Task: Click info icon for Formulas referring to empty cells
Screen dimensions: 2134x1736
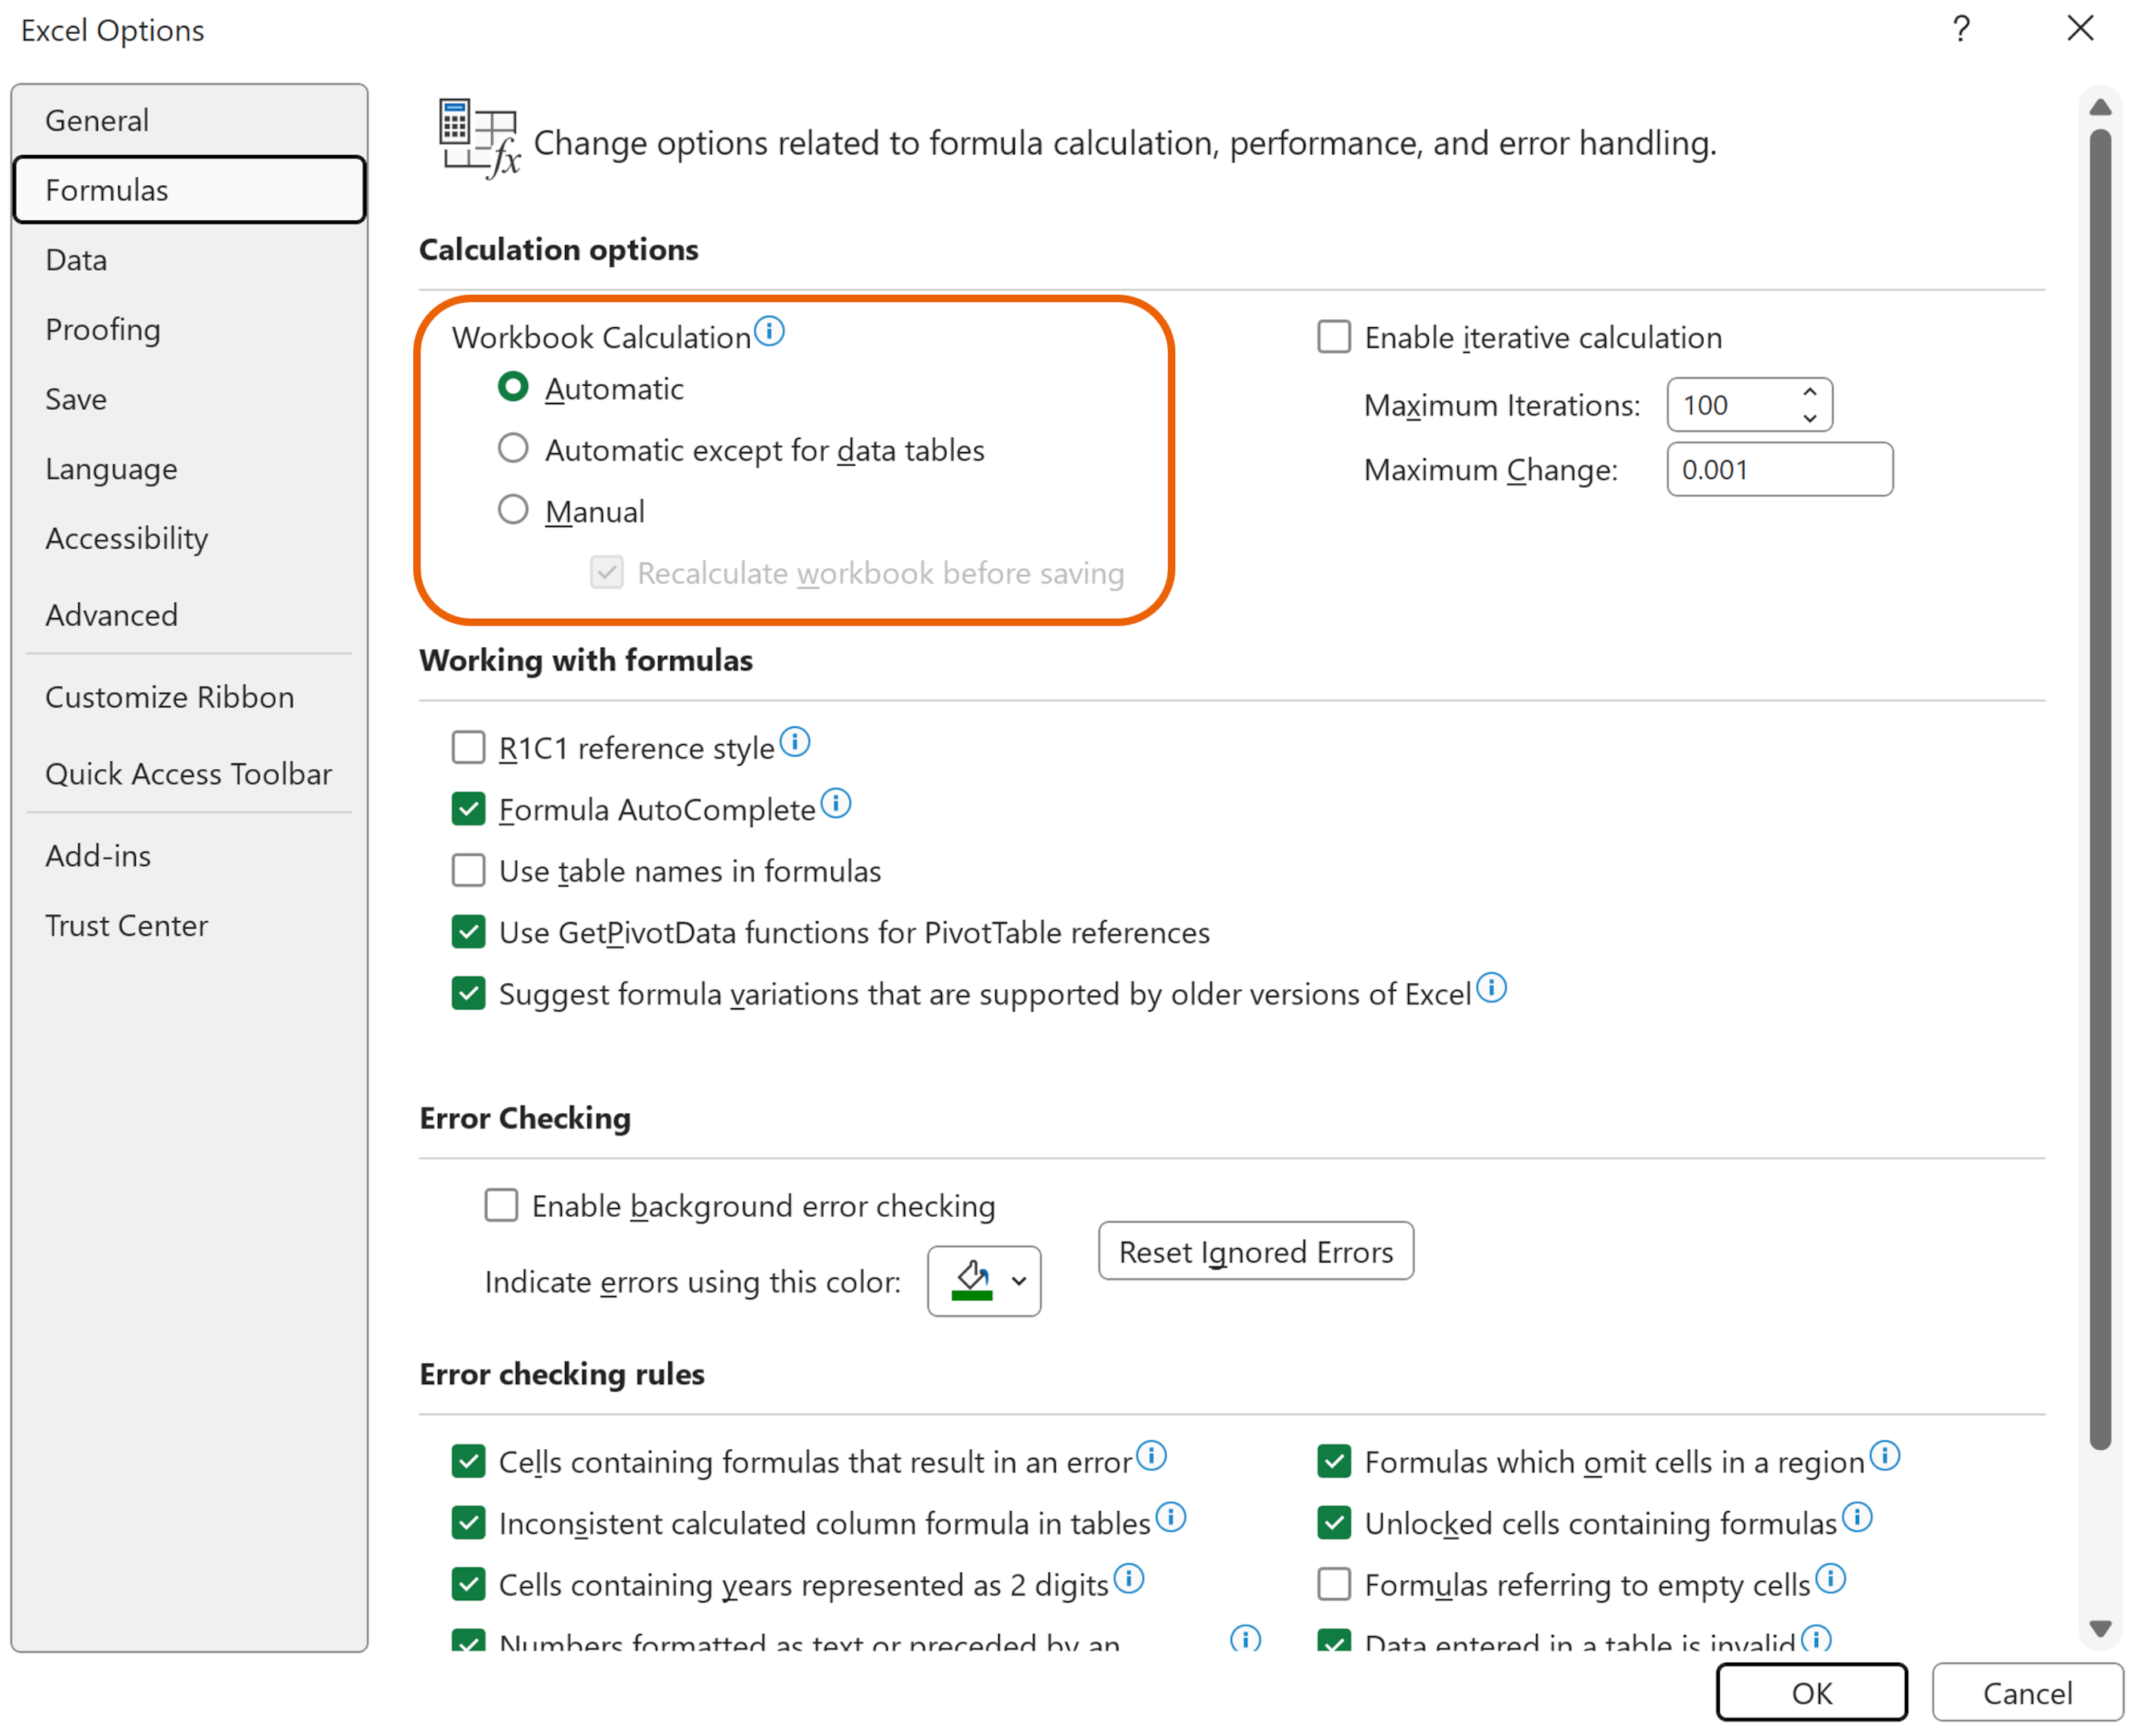Action: 1831,1579
